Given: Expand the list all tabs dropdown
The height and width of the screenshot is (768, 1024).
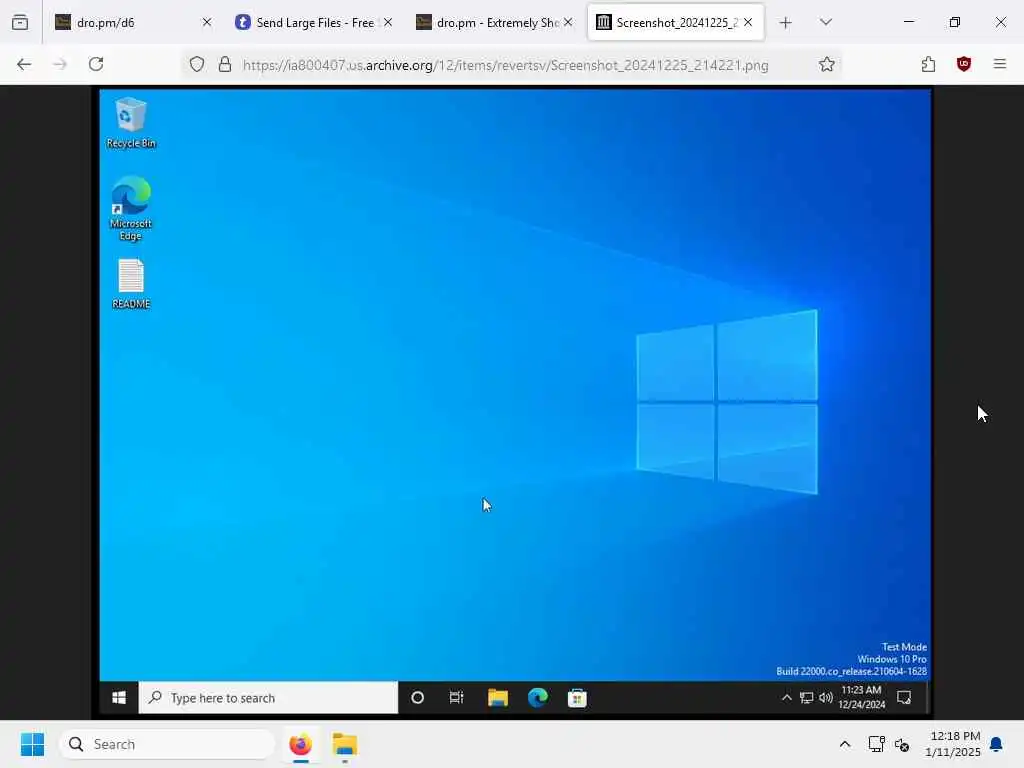Looking at the screenshot, I should pos(825,22).
